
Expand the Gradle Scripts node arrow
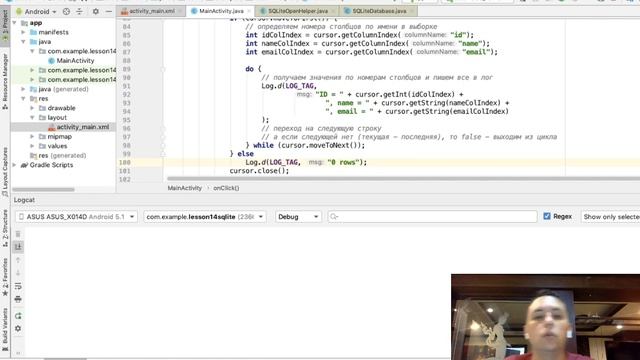[x=15, y=165]
